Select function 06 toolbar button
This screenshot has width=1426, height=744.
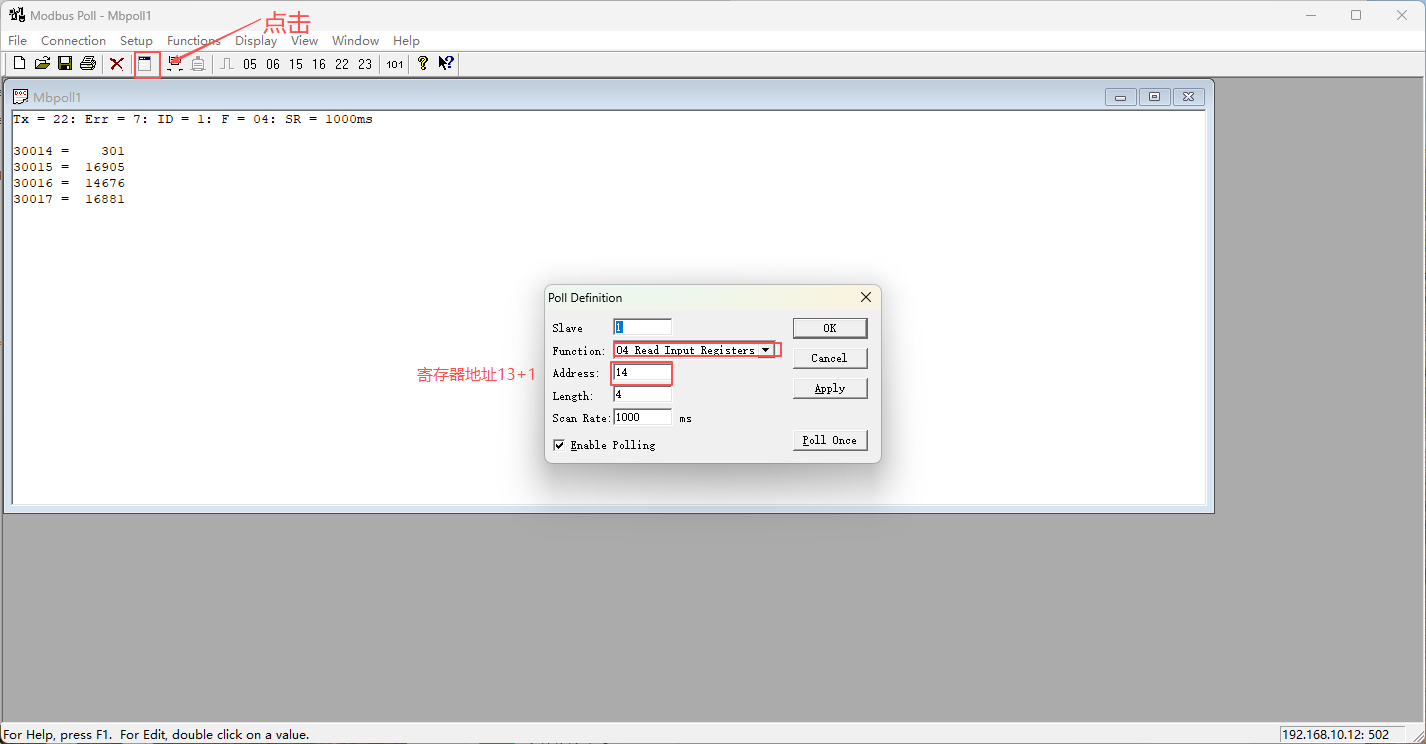click(273, 64)
